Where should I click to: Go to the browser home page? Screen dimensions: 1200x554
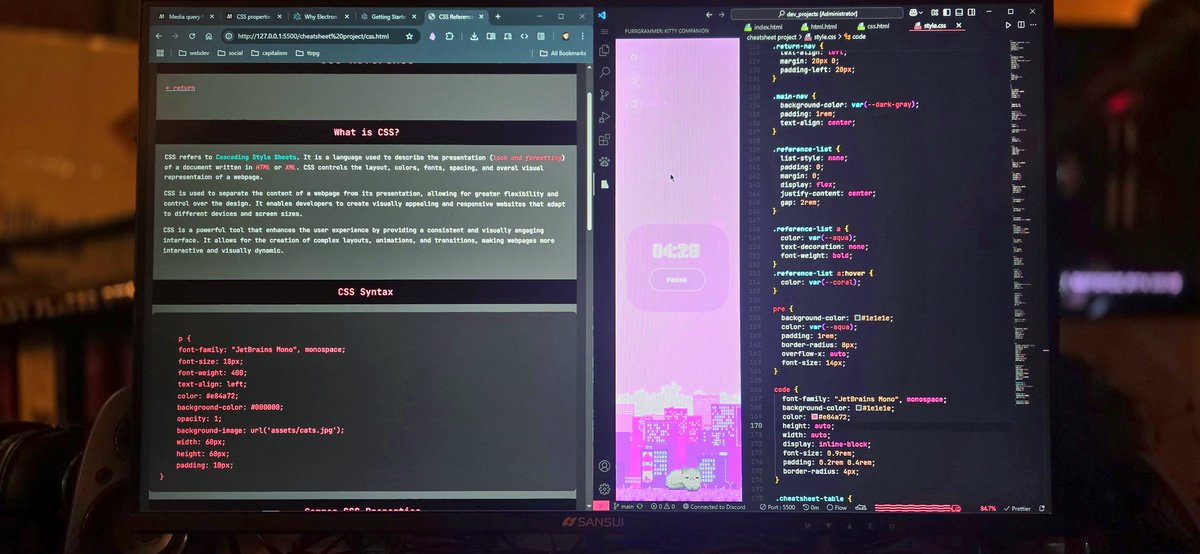coord(208,35)
